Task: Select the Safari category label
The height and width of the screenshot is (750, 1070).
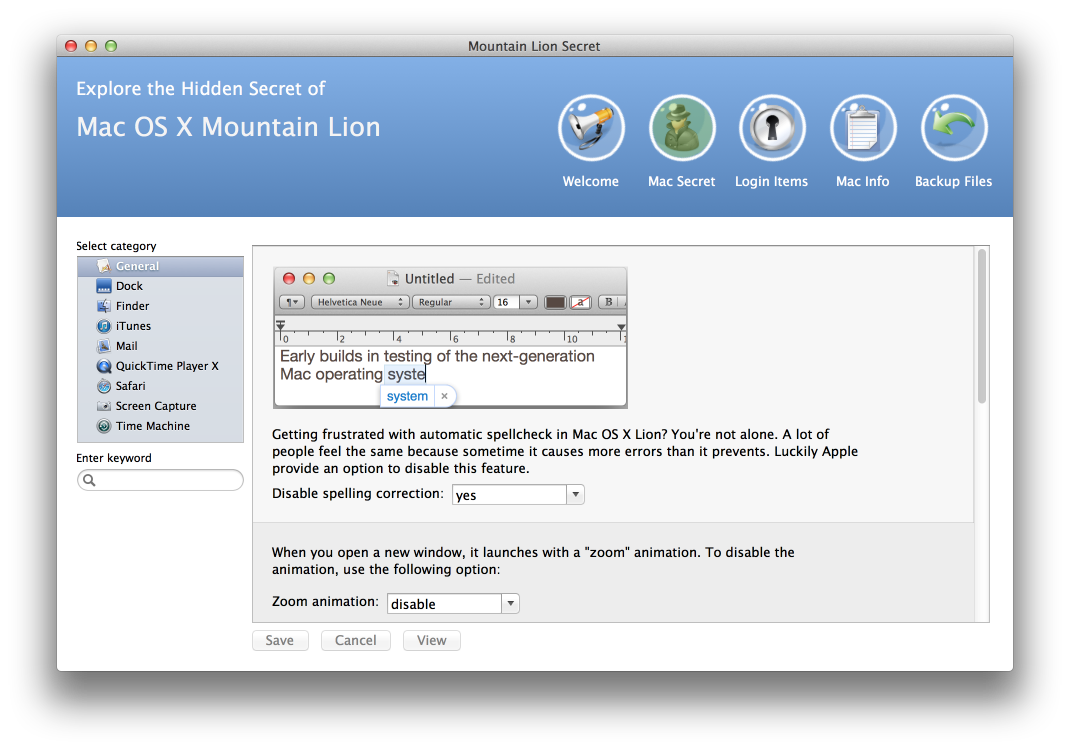Action: coord(130,386)
